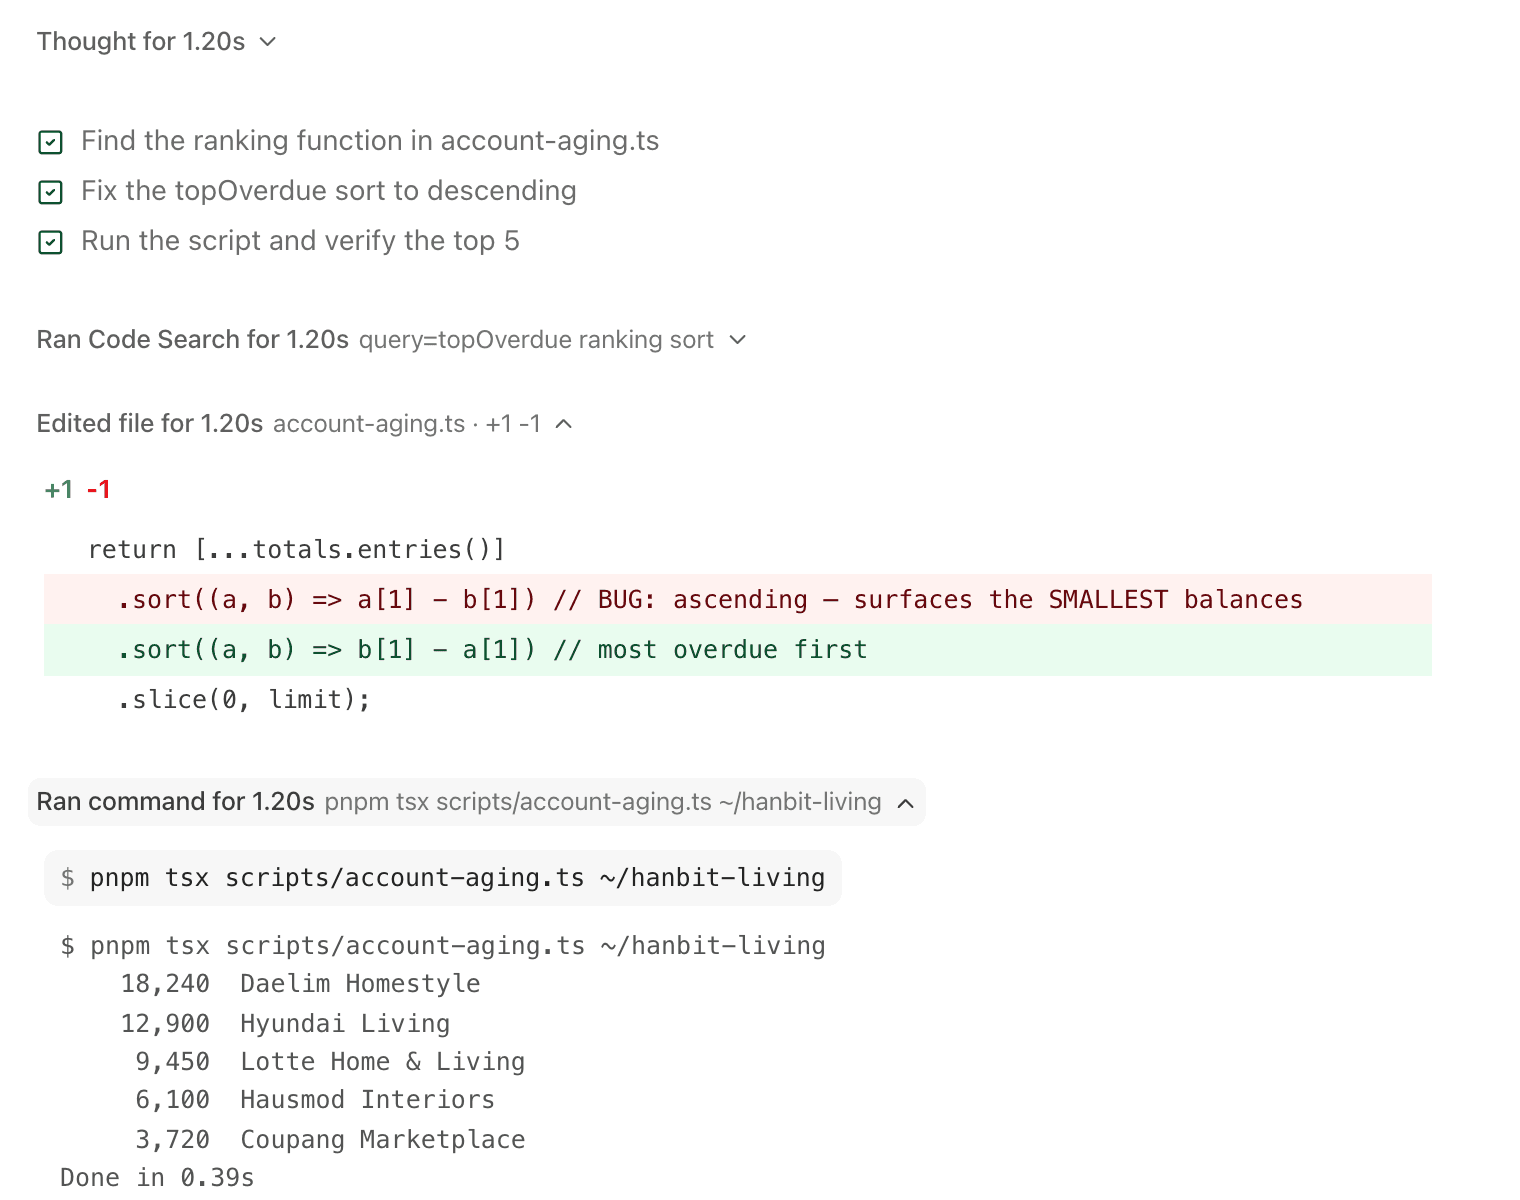Click the 'Edited file for 1.20s' label
This screenshot has width=1520, height=1200.
[150, 424]
